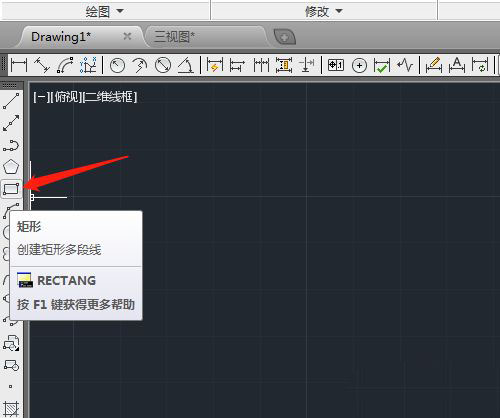Open the dimension Inspection tool
This screenshot has width=500, height=418.
382,65
